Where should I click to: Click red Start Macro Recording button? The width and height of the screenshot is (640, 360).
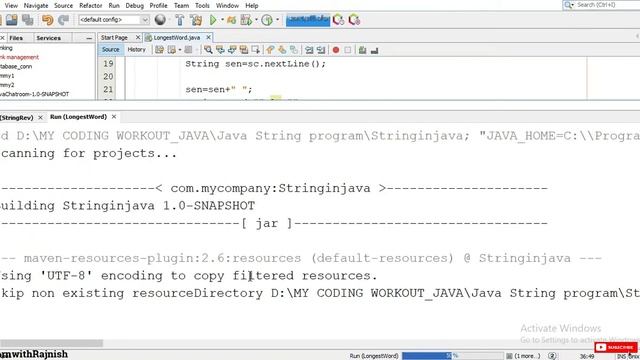(x=336, y=50)
